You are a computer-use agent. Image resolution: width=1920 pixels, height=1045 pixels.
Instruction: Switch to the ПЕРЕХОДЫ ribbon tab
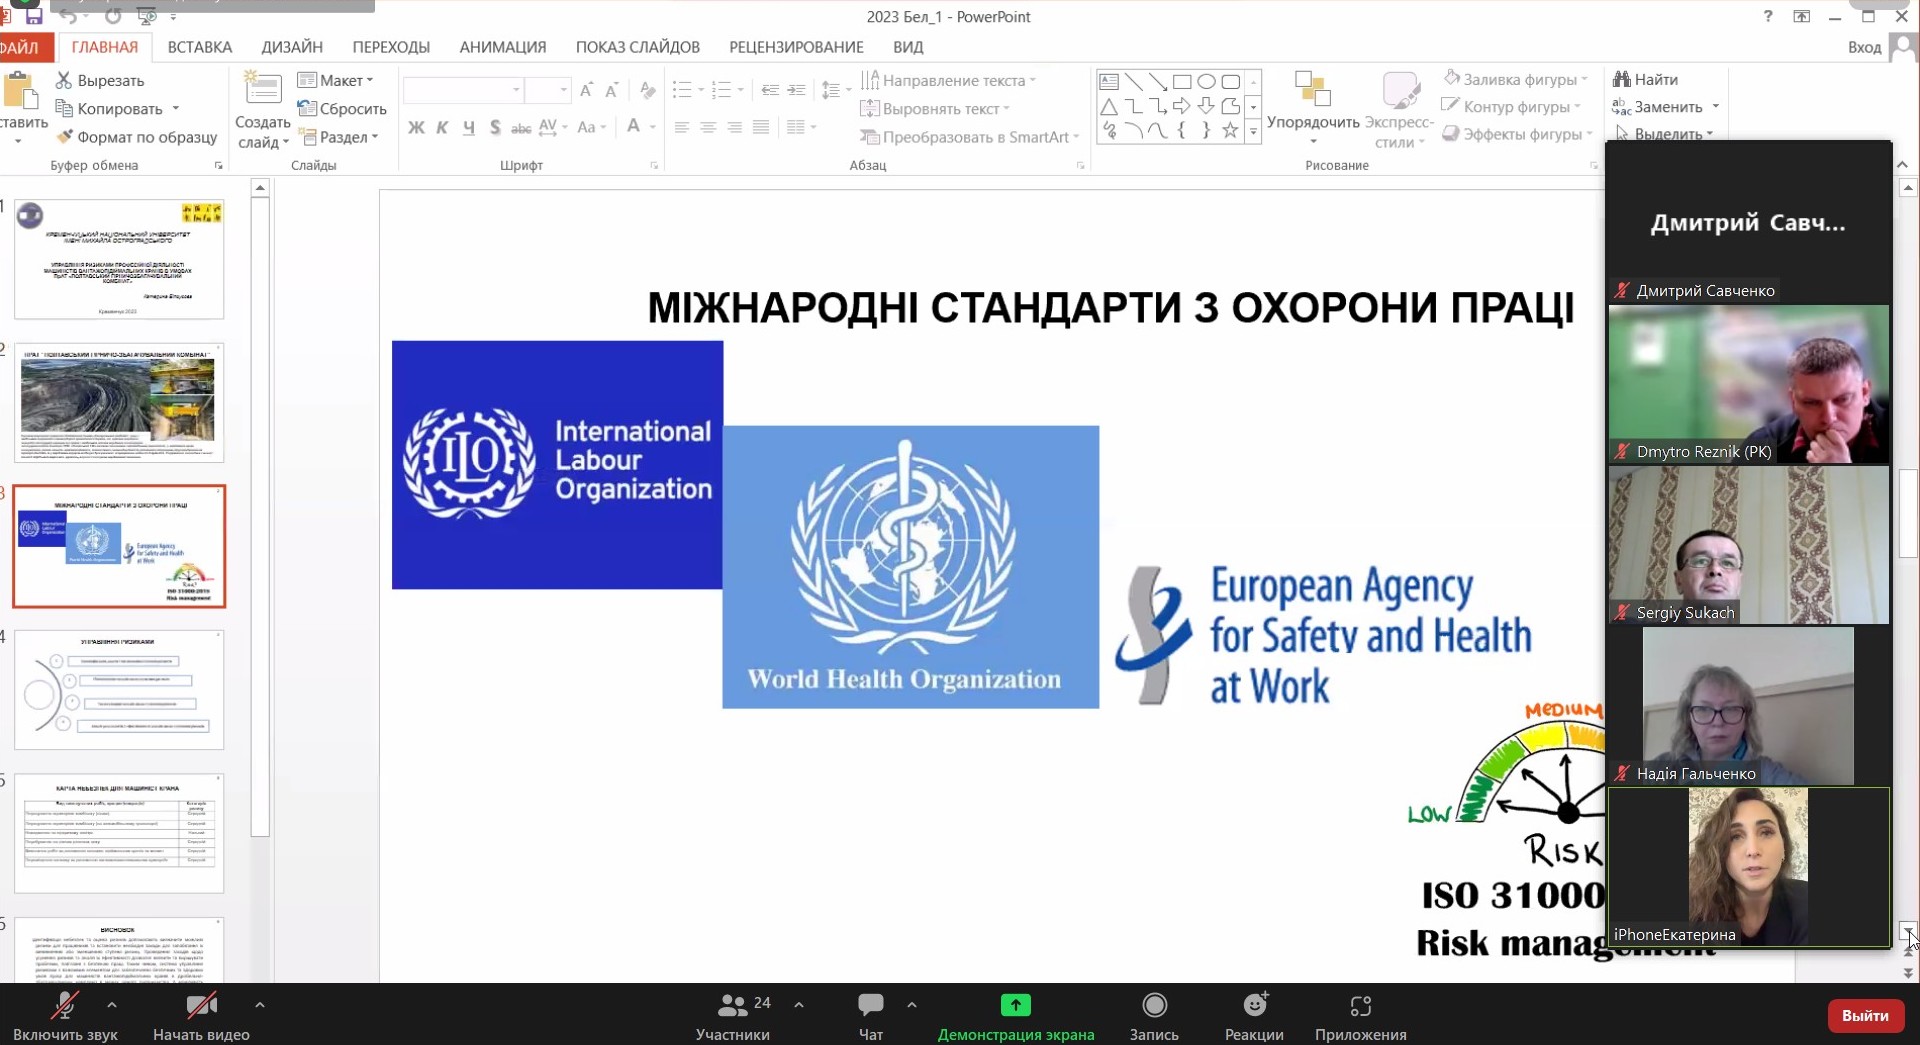(391, 47)
